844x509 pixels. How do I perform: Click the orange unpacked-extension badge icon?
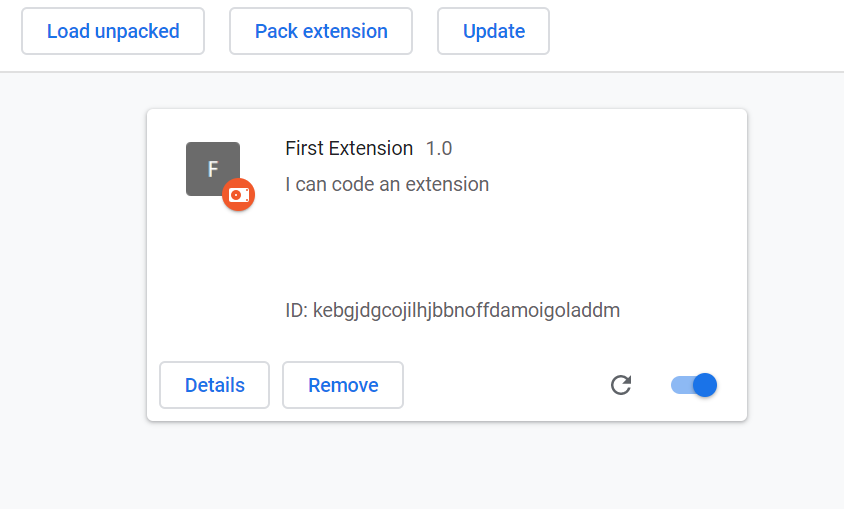coord(239,195)
